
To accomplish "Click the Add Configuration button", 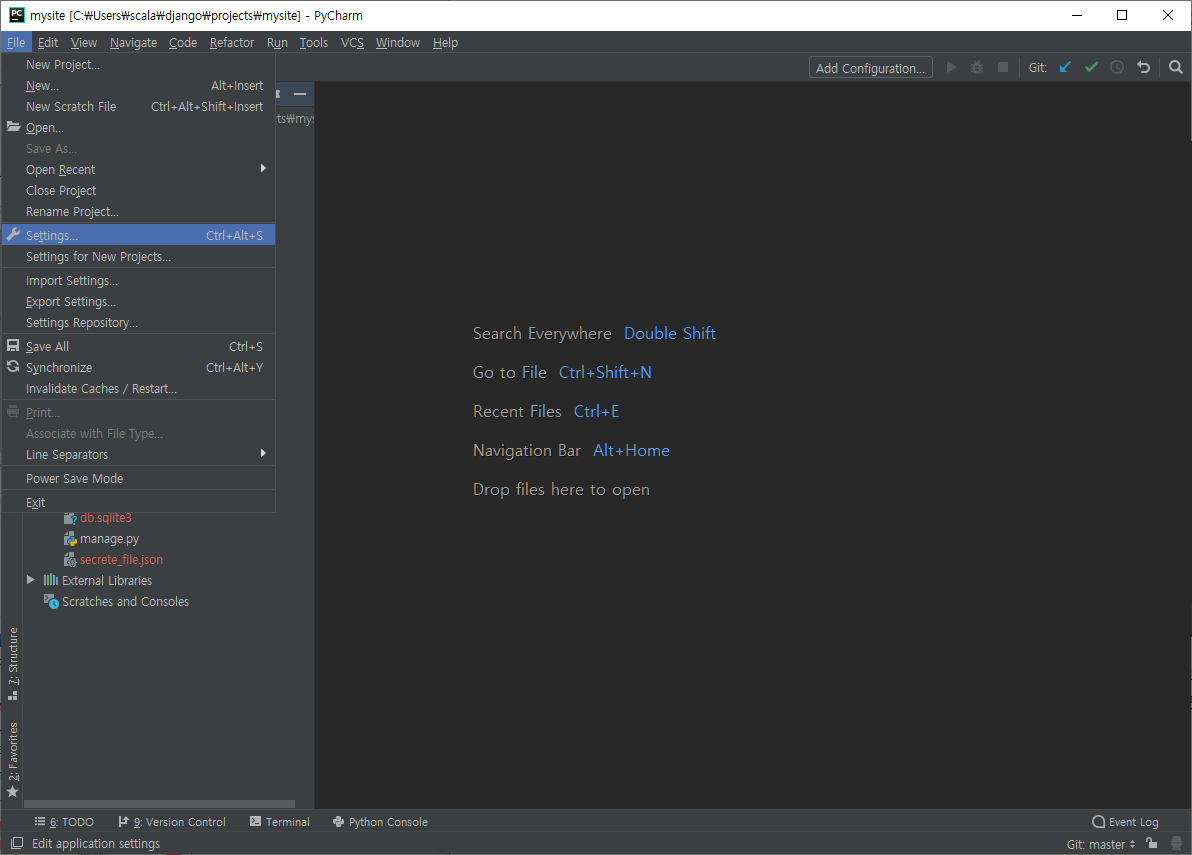I will [x=870, y=68].
